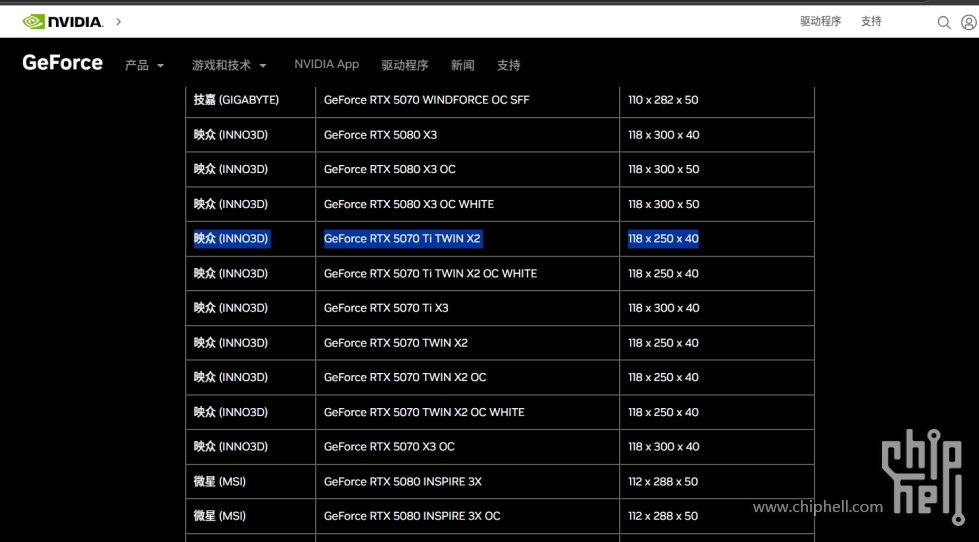
Task: Select GeForce RTX 5080 X3 model cell
Action: tap(380, 135)
